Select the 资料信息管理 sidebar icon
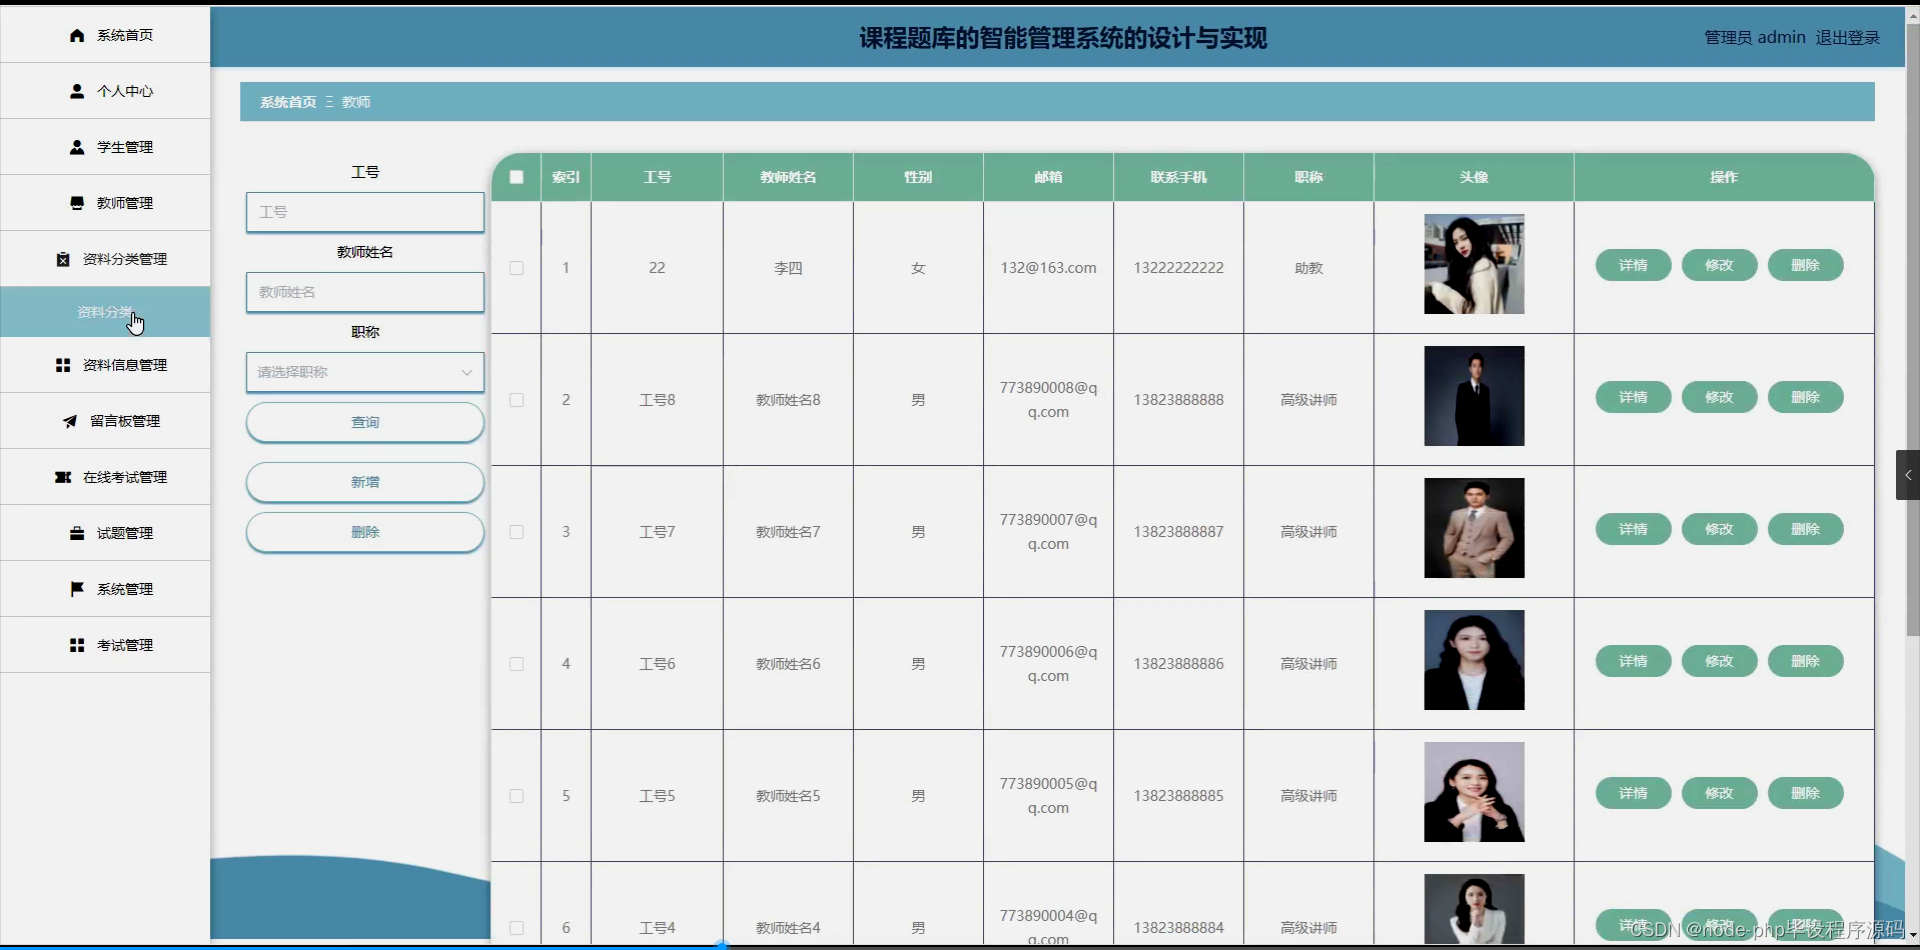Image resolution: width=1920 pixels, height=950 pixels. click(x=62, y=364)
